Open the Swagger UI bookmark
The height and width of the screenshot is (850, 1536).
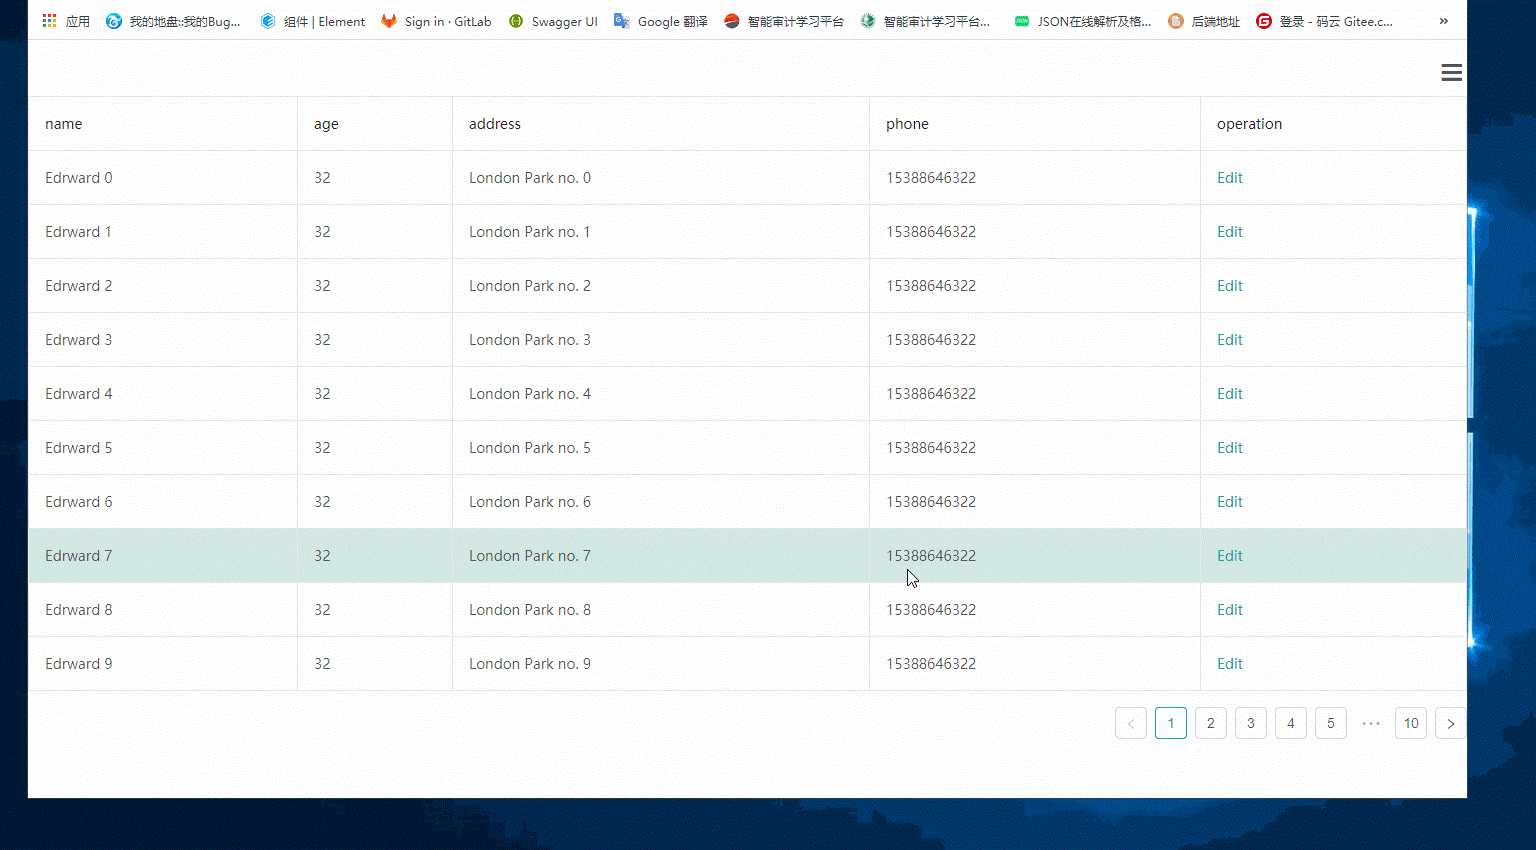[553, 21]
